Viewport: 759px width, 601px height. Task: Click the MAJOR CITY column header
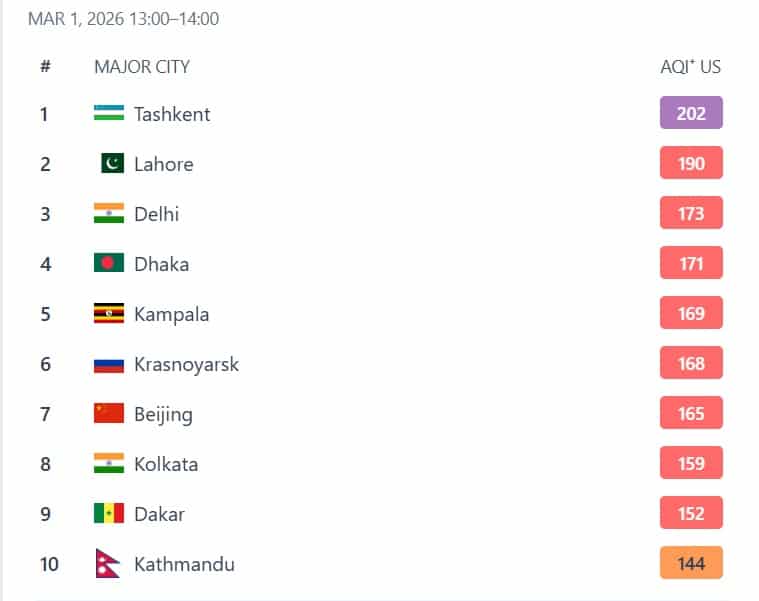coord(142,67)
